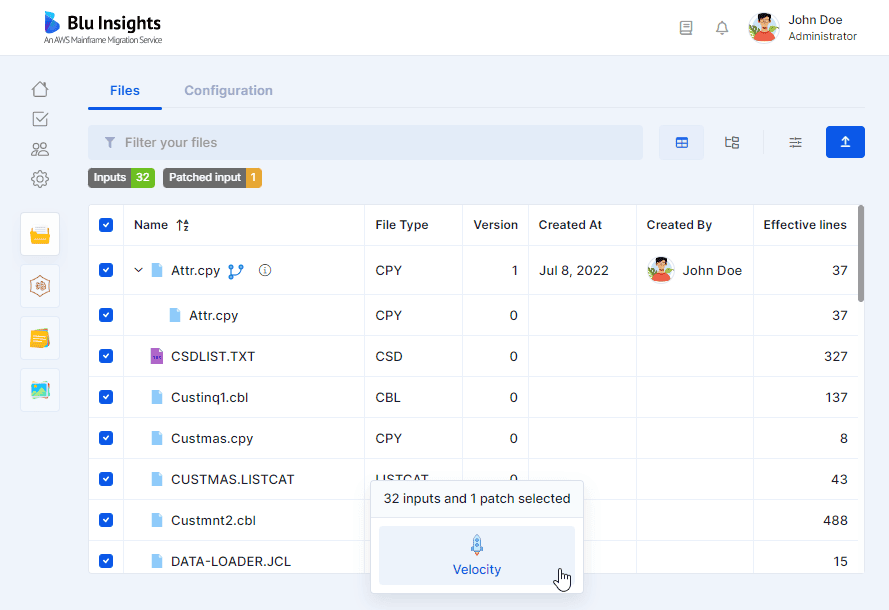The image size is (889, 610).
Task: Click the blue upload button
Action: pos(845,142)
